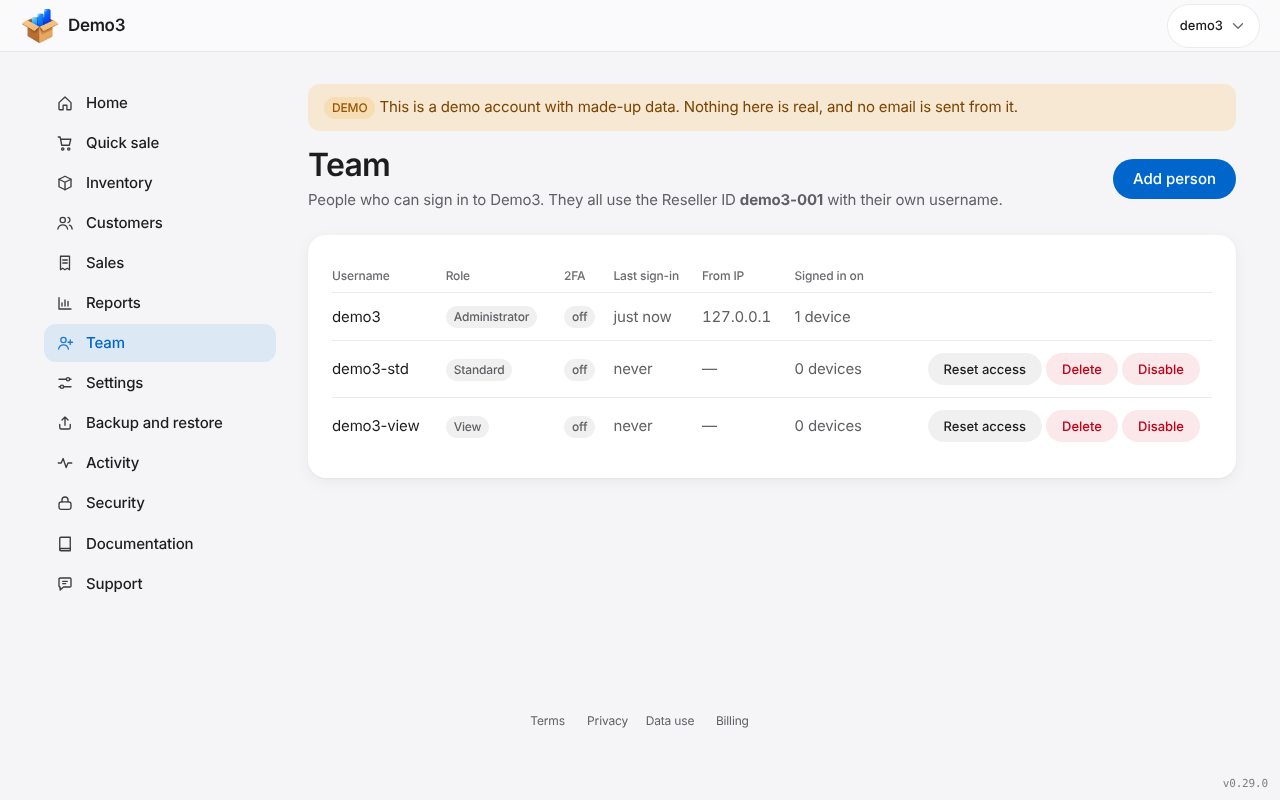The height and width of the screenshot is (800, 1280).
Task: Open the Billing footer link
Action: coord(732,721)
